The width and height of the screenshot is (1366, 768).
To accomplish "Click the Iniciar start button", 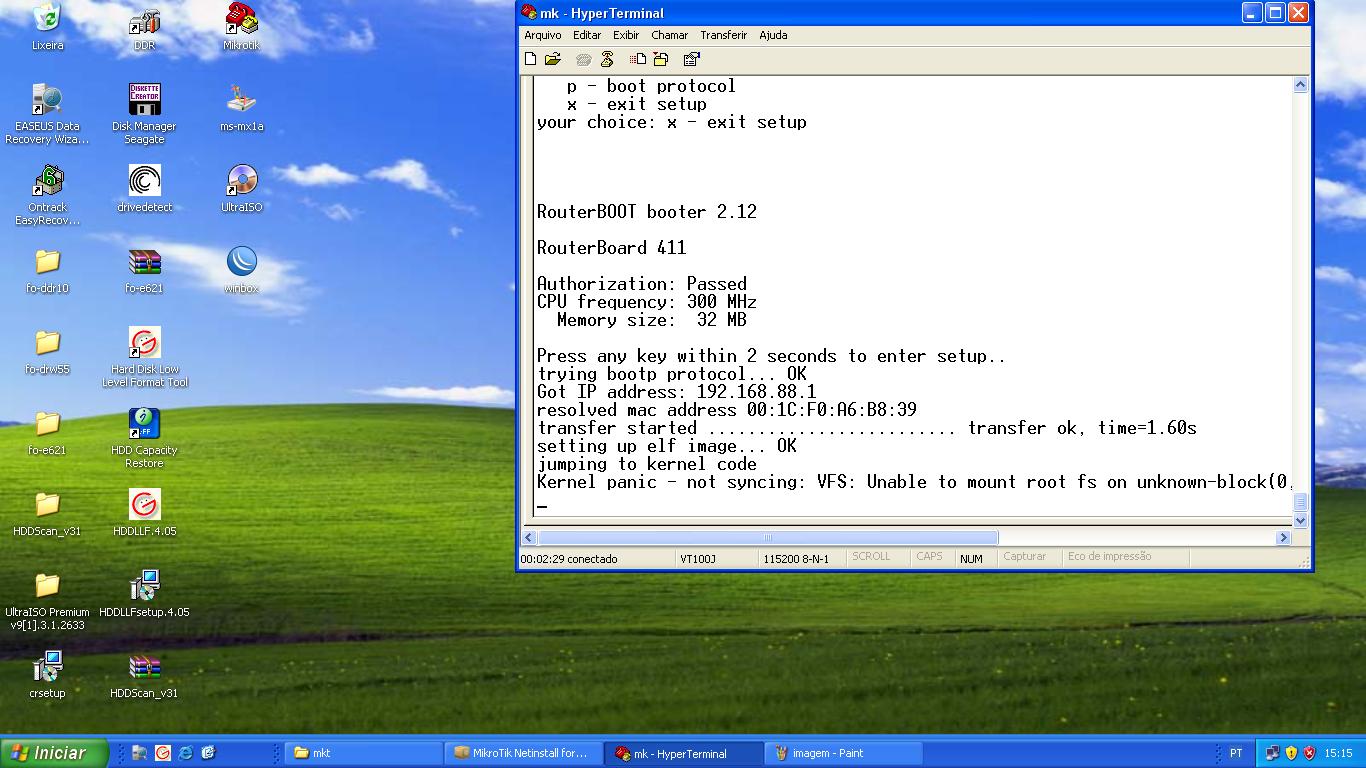I will tap(54, 753).
